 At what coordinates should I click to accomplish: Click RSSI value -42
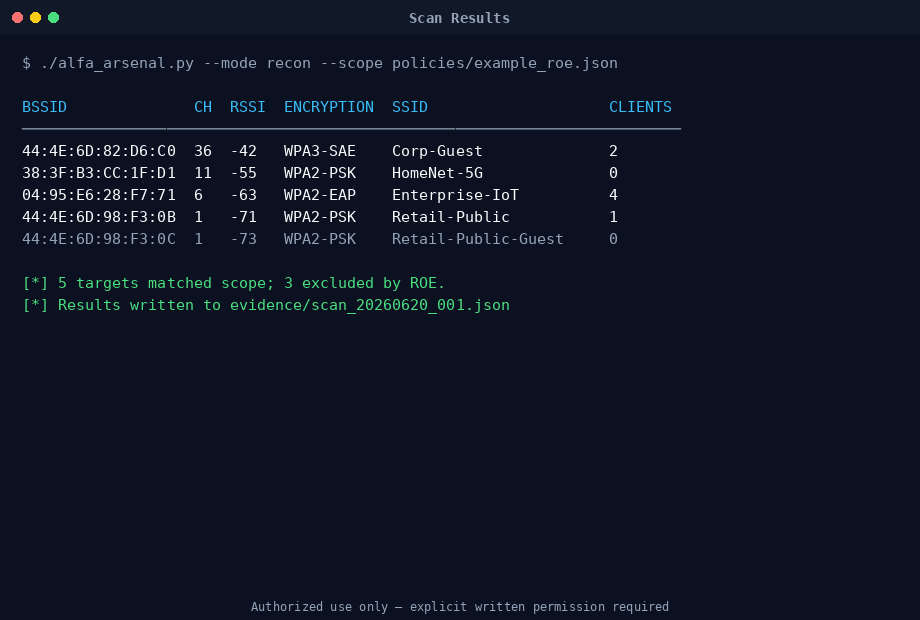pyautogui.click(x=243, y=151)
